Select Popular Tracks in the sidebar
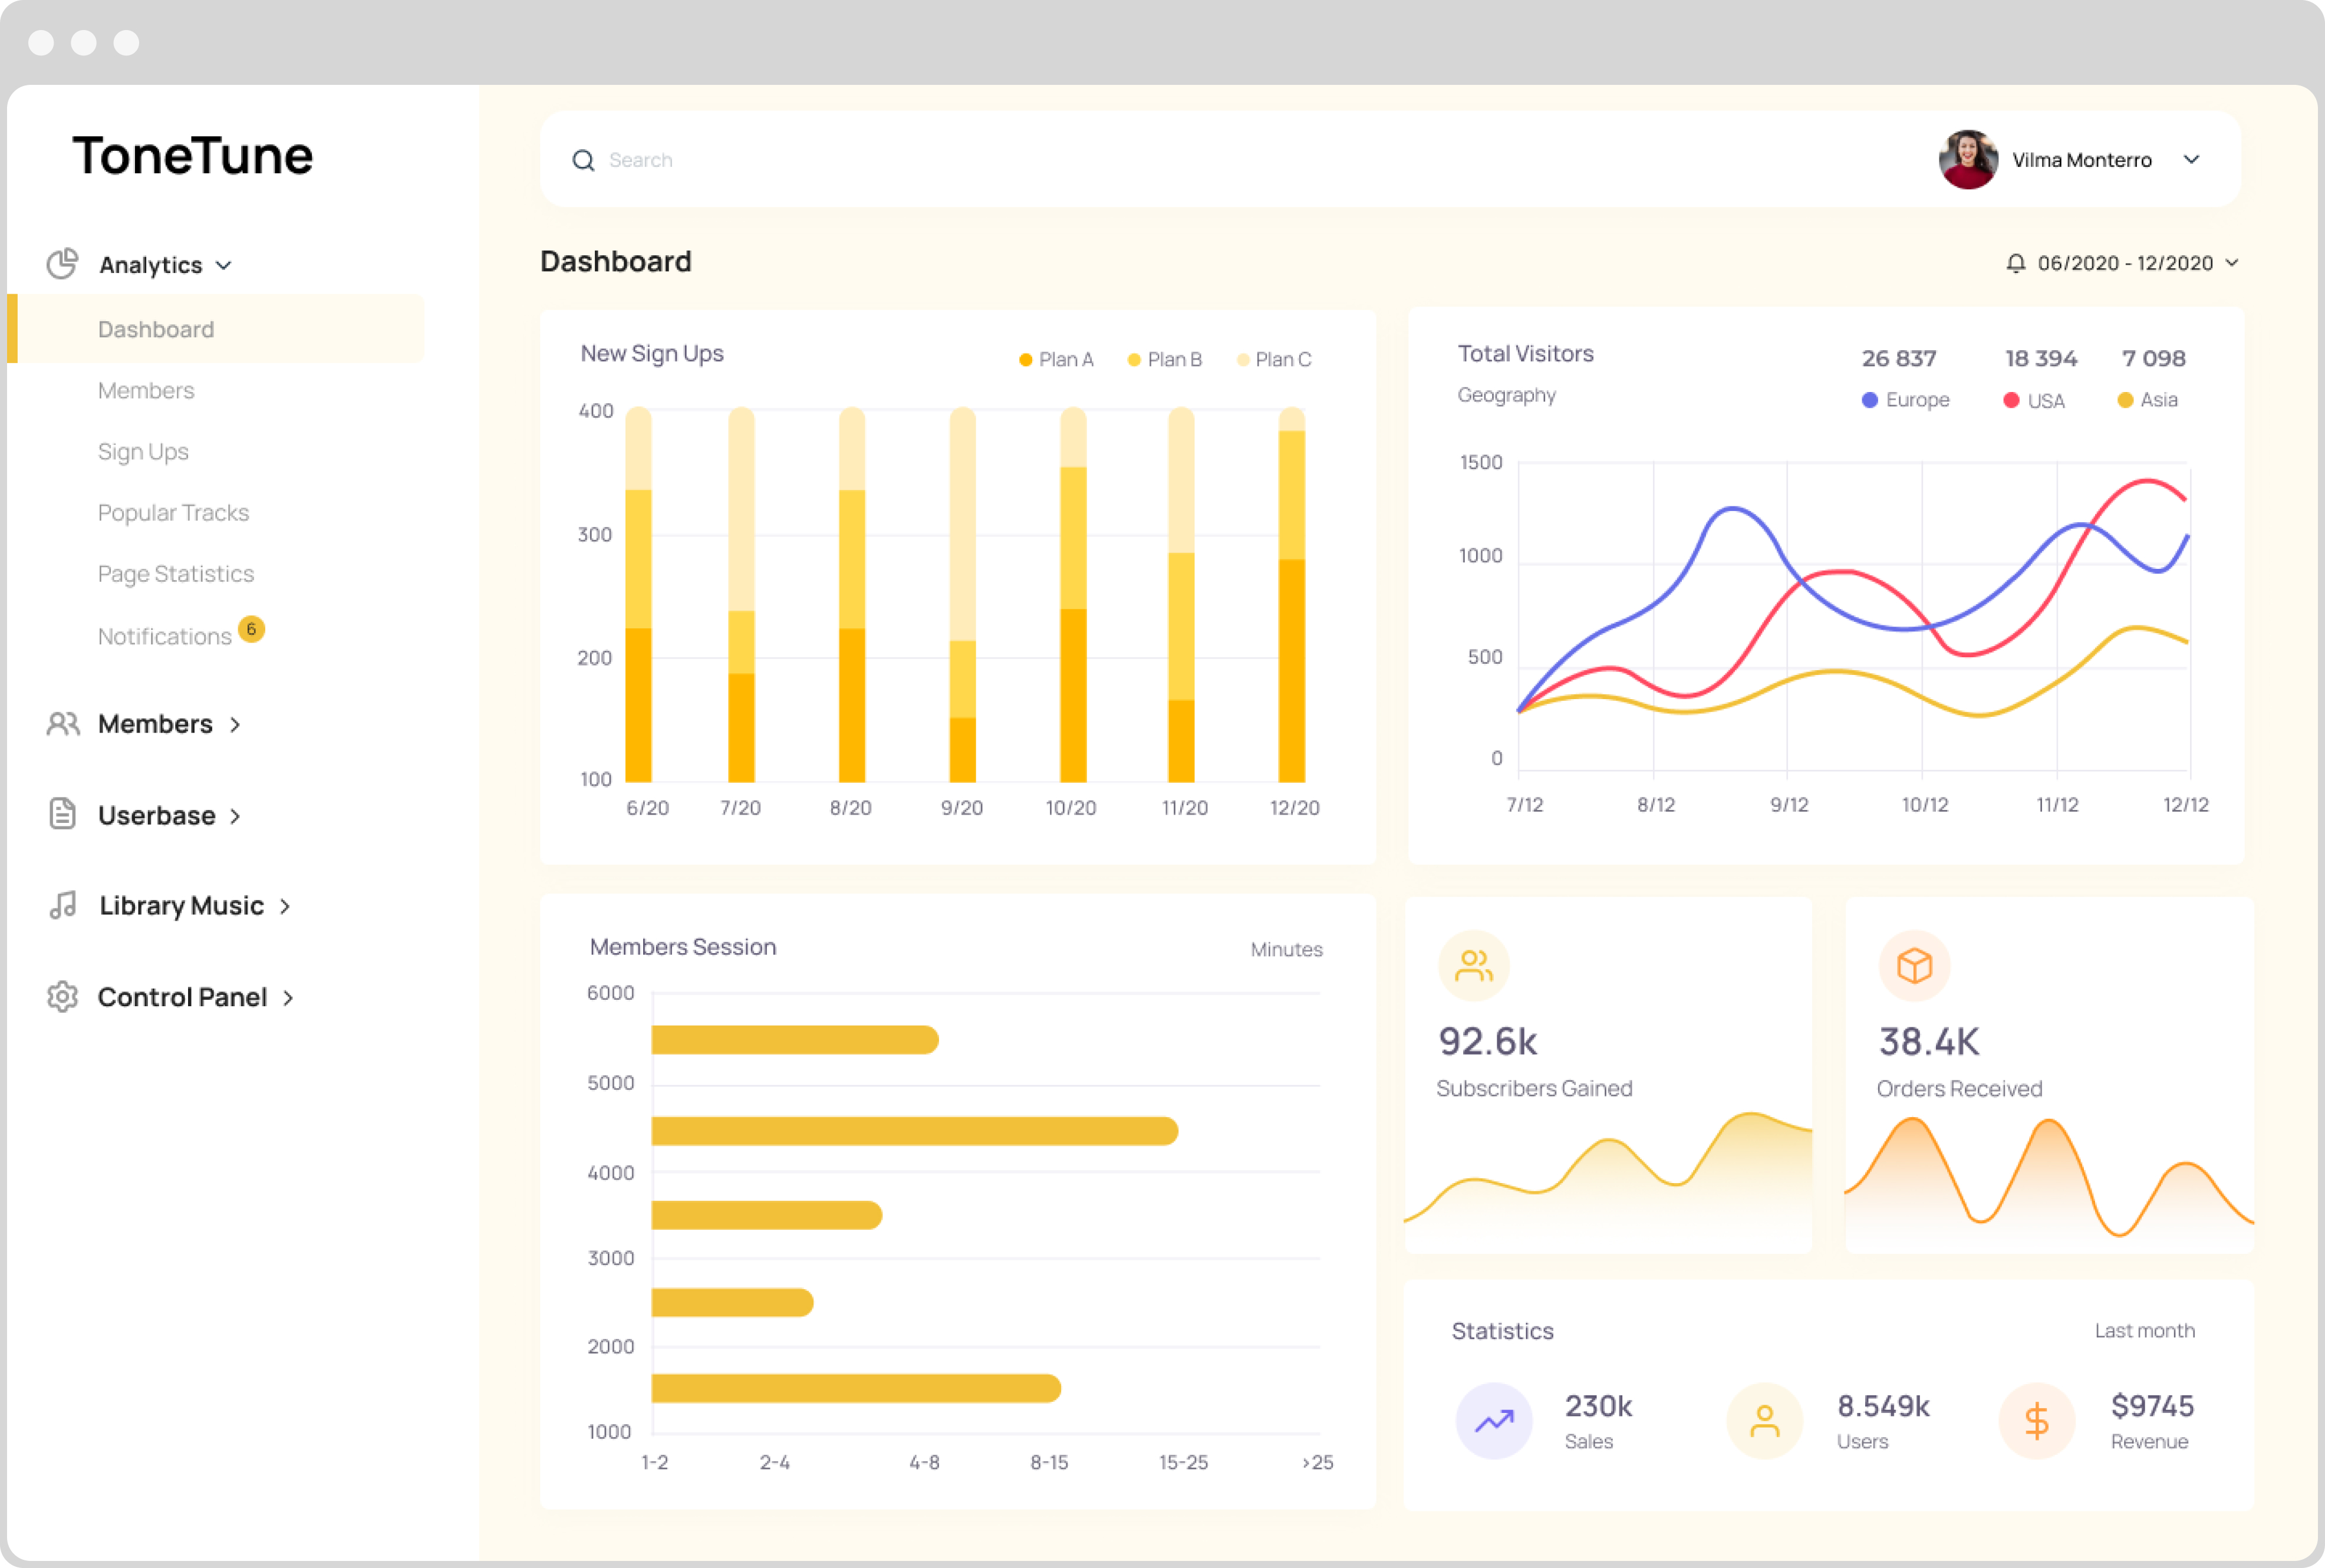The image size is (2325, 1568). [x=173, y=513]
